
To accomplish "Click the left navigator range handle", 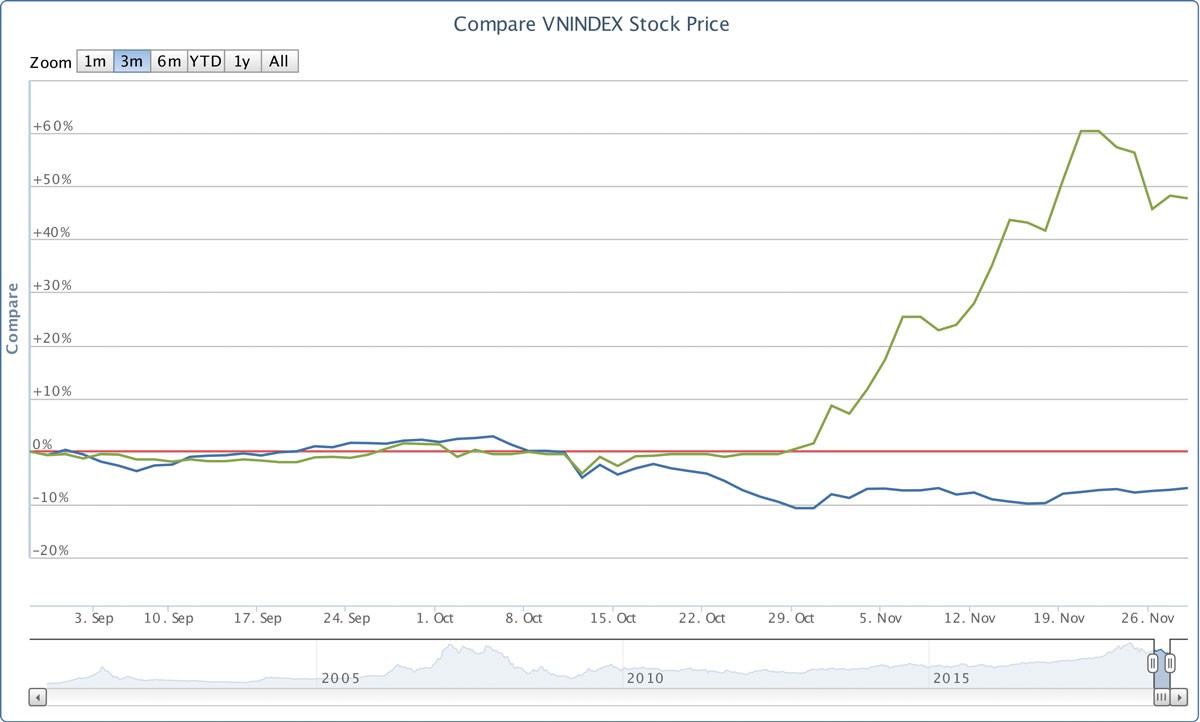I will coord(1152,661).
